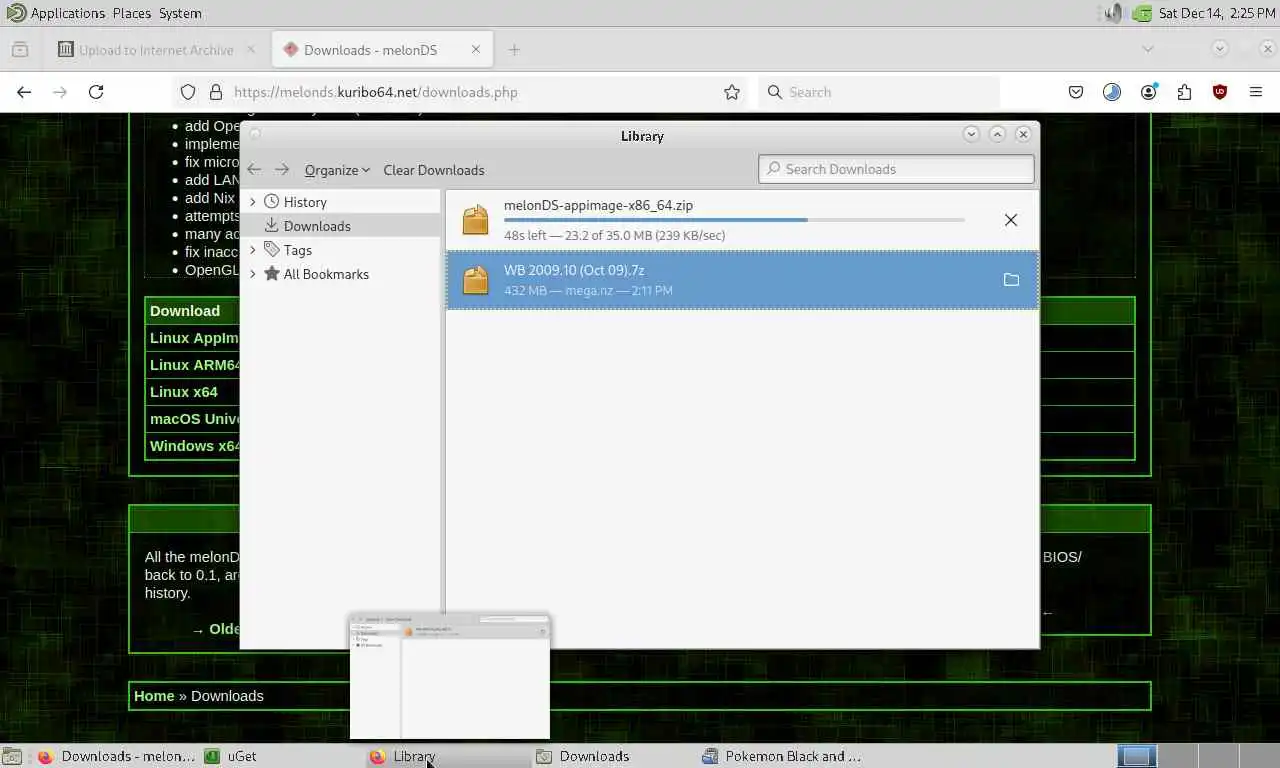Image resolution: width=1280 pixels, height=768 pixels.
Task: Switch to Downloads - melon... taskbar window
Action: pyautogui.click(x=116, y=756)
